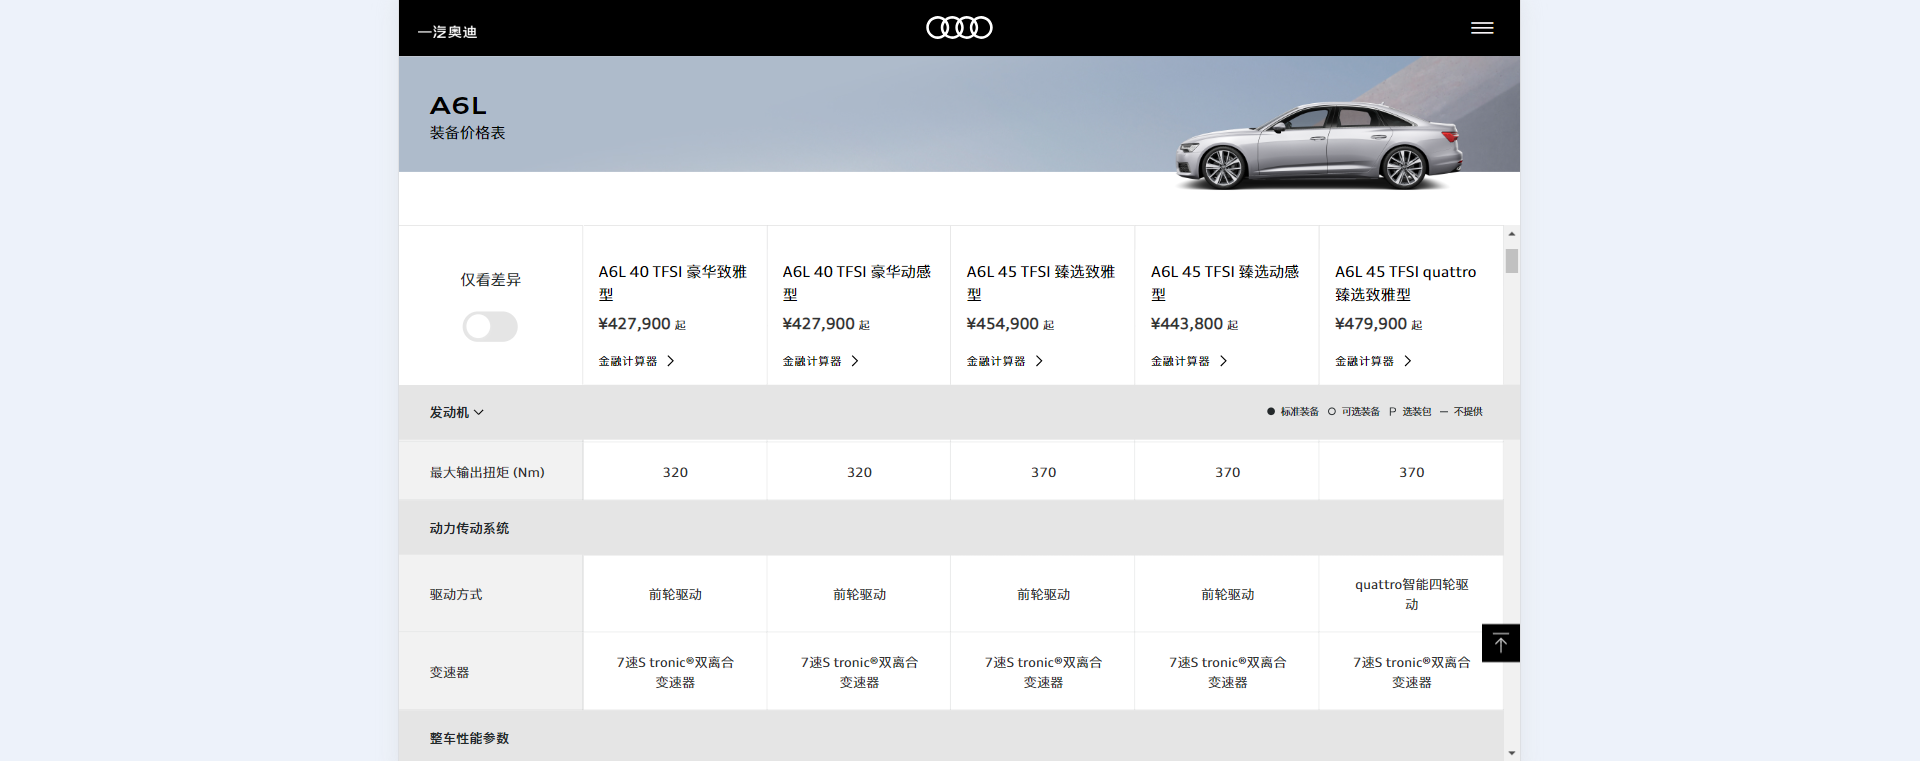Click the silver A6L car image
The image size is (1920, 761).
click(x=1320, y=147)
